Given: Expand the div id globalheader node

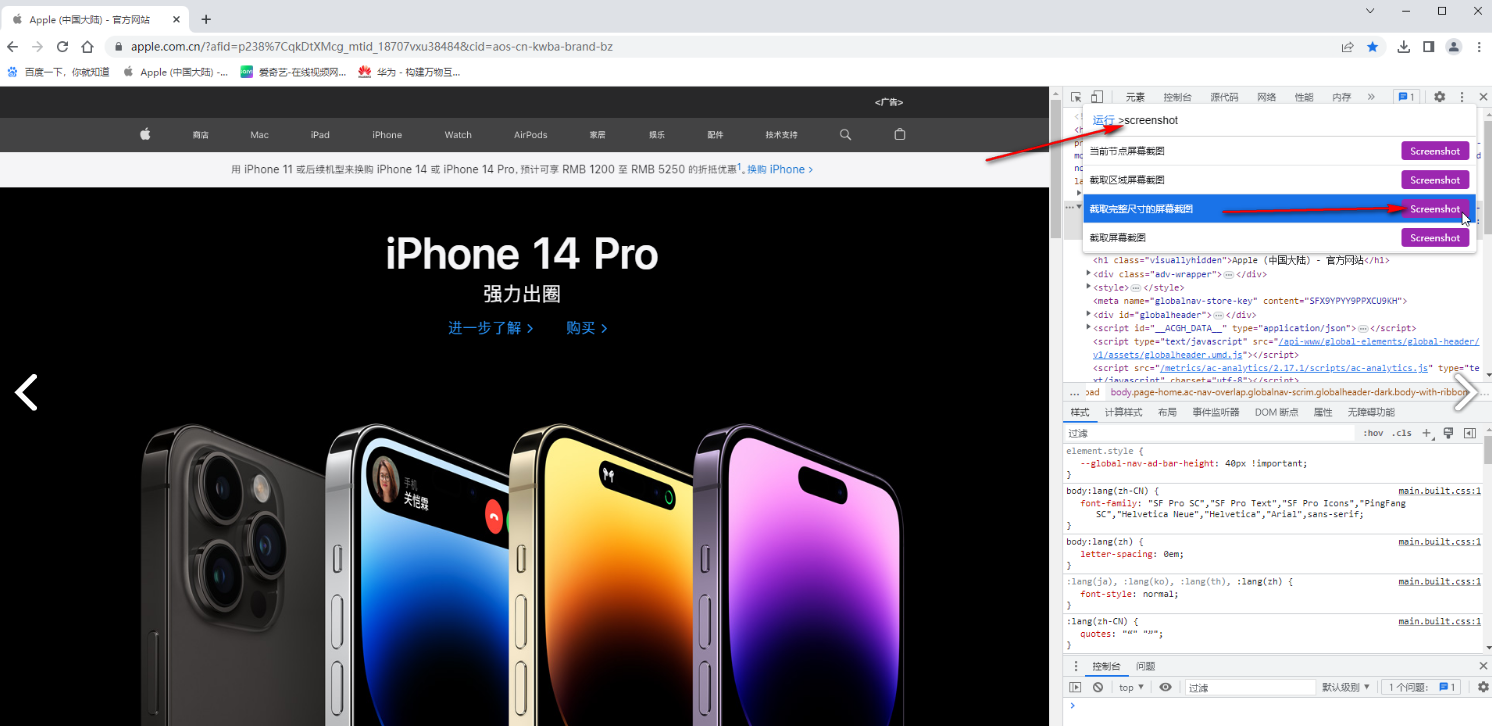Looking at the screenshot, I should tap(1089, 314).
